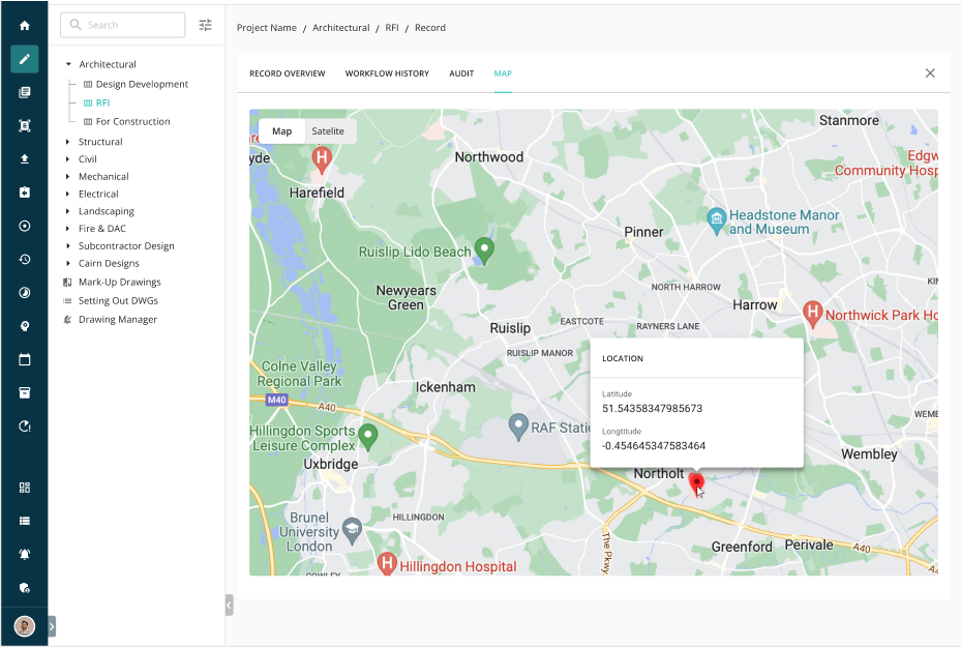Open the history clock icon in the sidebar
Image resolution: width=964 pixels, height=649 pixels.
point(25,259)
